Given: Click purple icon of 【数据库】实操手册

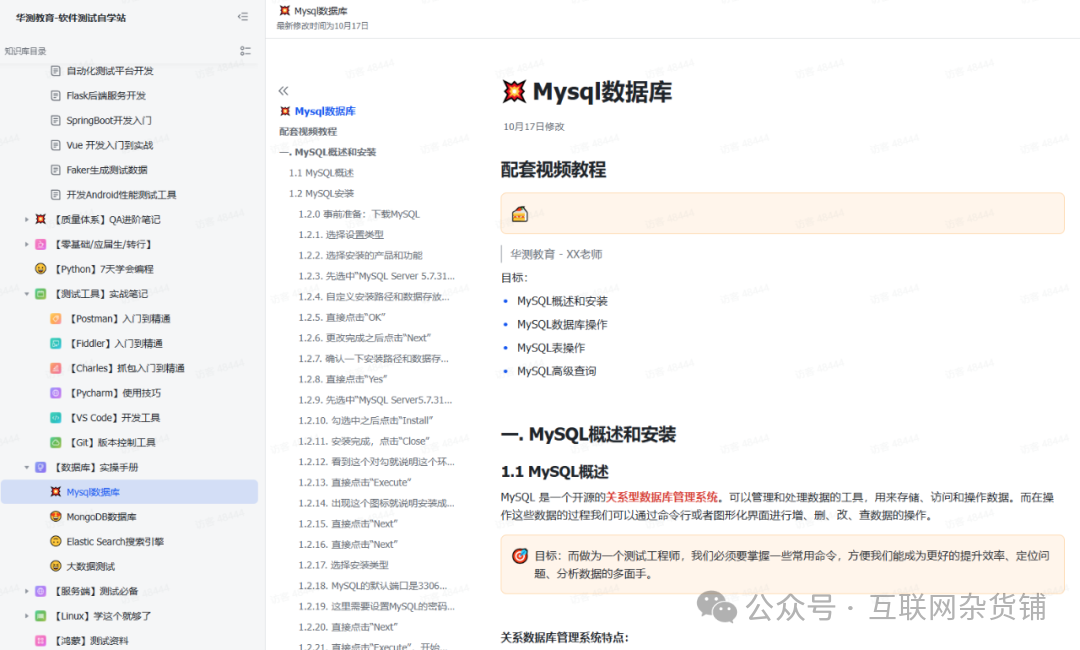Looking at the screenshot, I should (41, 467).
